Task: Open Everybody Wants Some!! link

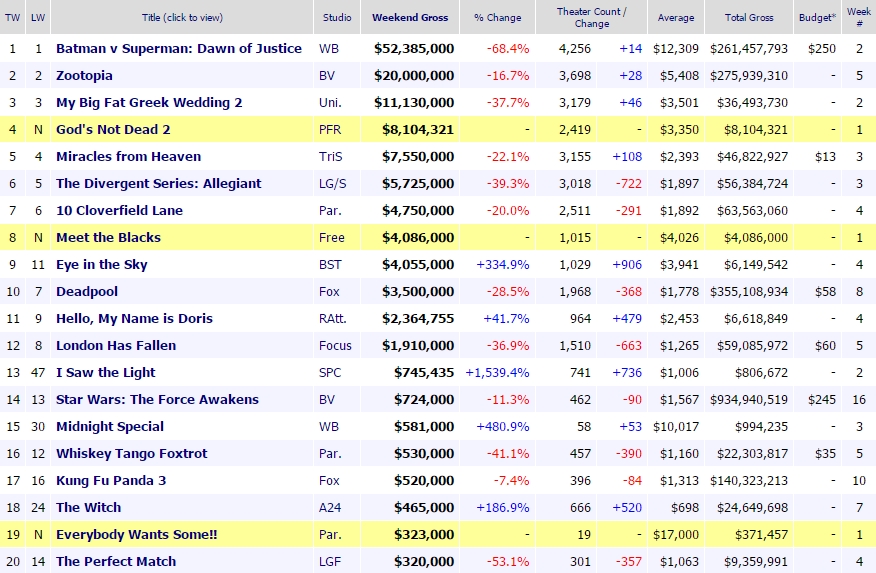Action: [x=136, y=534]
